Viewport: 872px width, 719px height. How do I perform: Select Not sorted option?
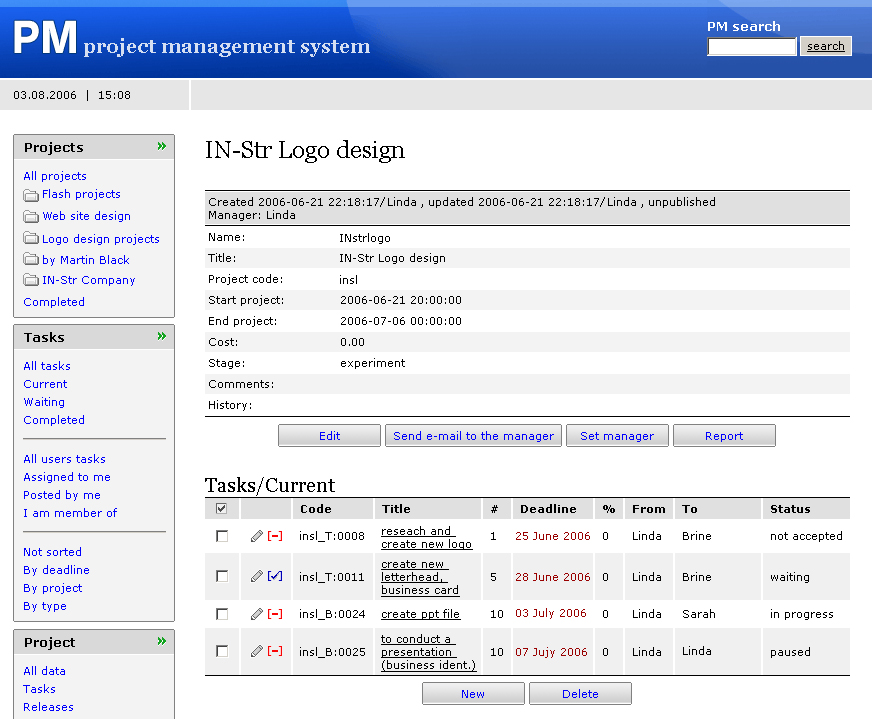[52, 552]
